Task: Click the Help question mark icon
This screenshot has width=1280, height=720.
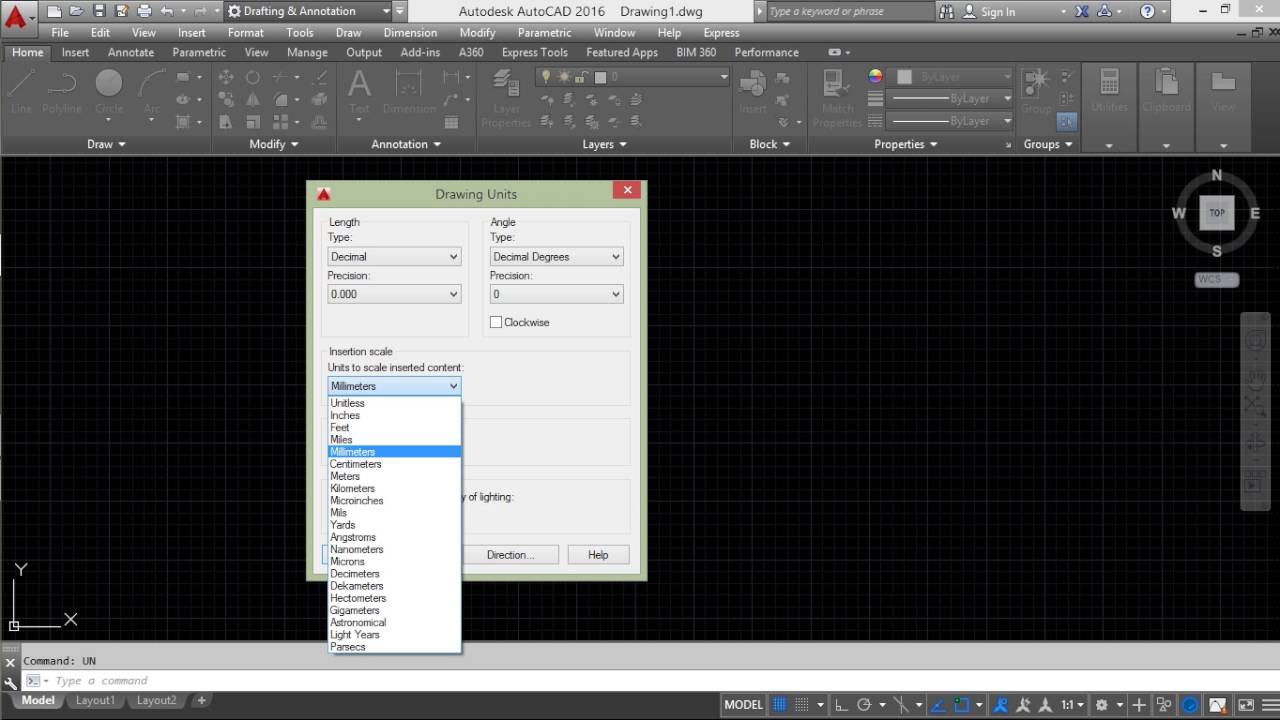Action: tap(1147, 12)
